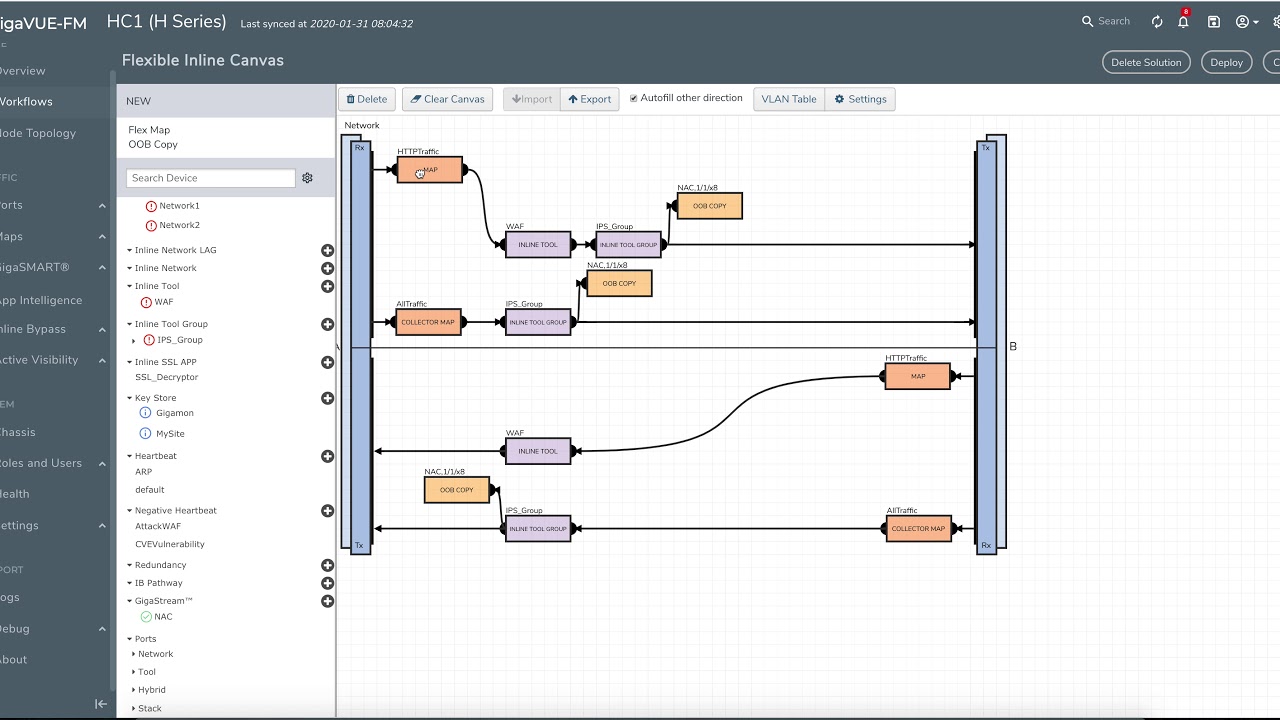Select App Intelligence navigation item

point(40,300)
